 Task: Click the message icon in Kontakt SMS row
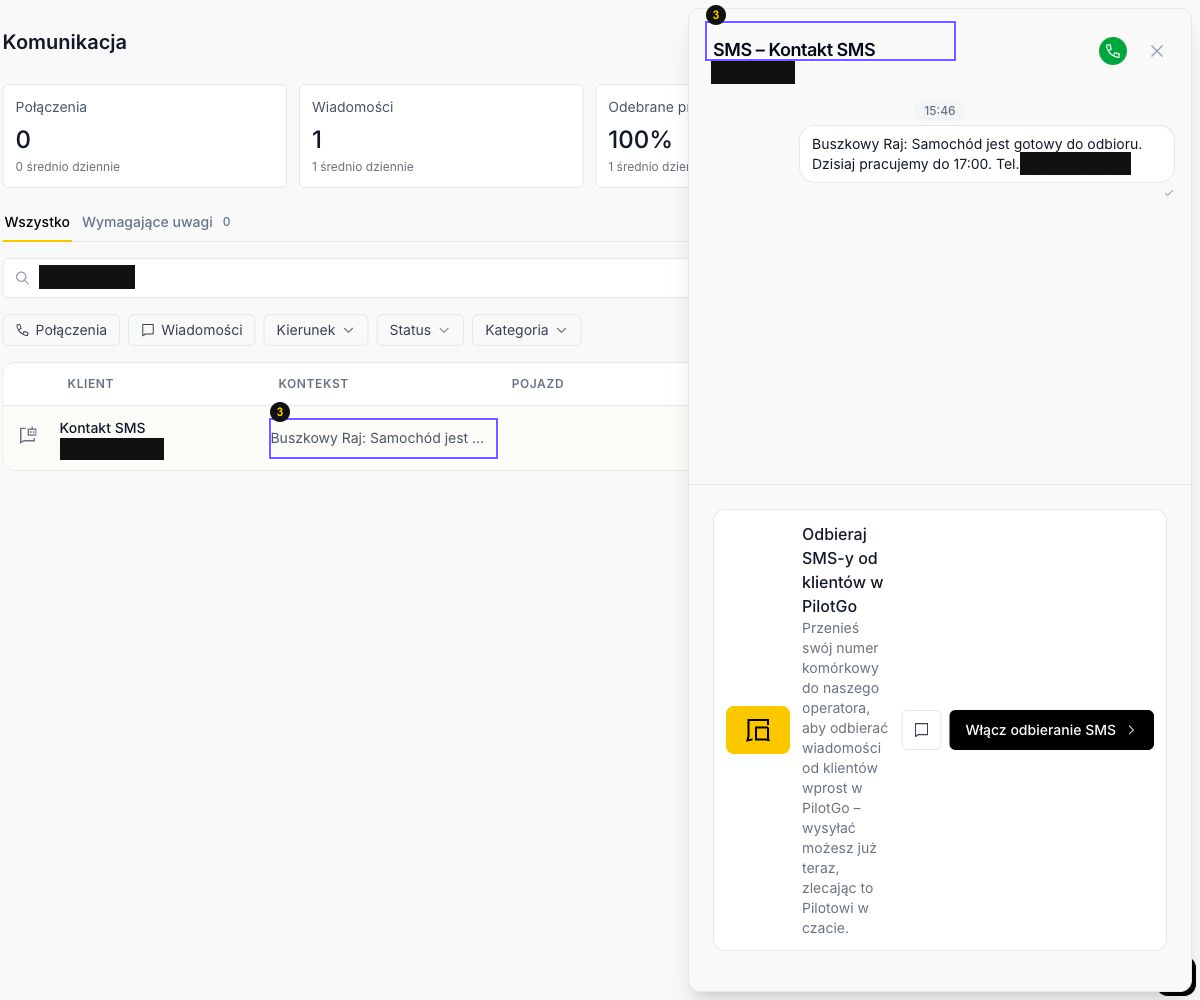(x=28, y=435)
